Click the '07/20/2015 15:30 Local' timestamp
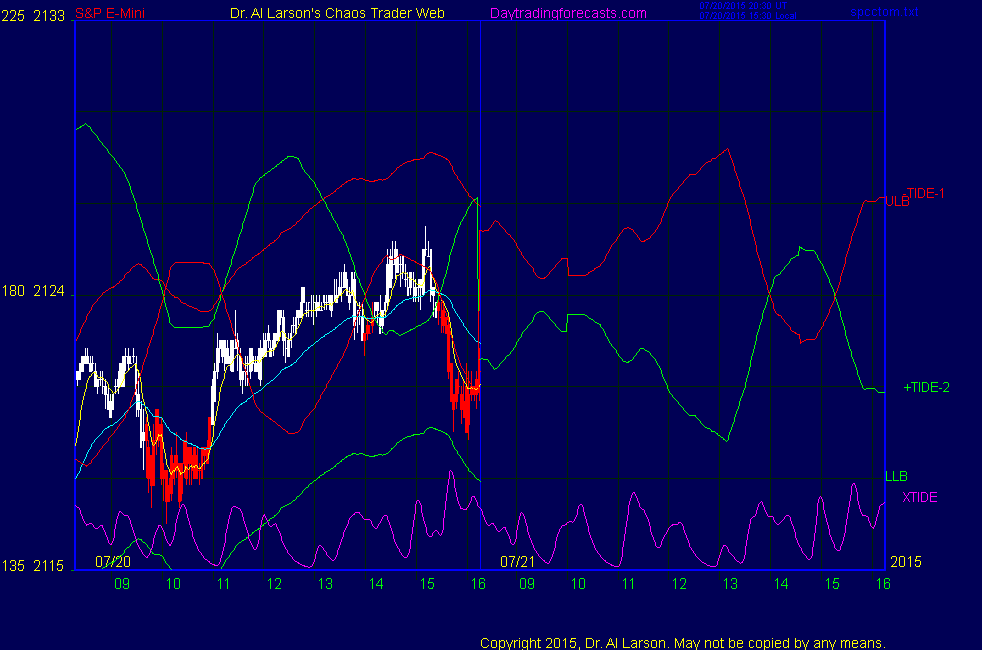Image resolution: width=982 pixels, height=650 pixels. tap(748, 16)
